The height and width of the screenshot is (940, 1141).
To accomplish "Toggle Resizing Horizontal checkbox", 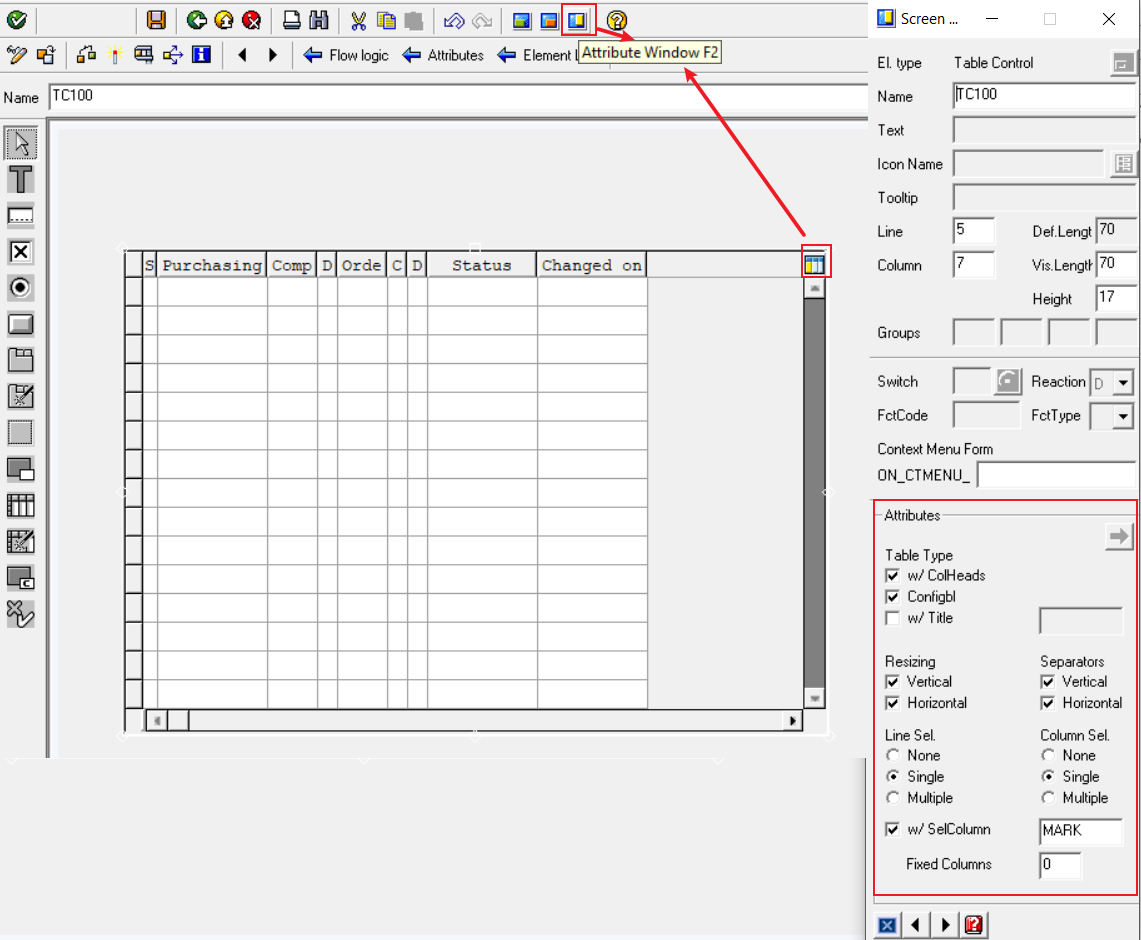I will 893,703.
